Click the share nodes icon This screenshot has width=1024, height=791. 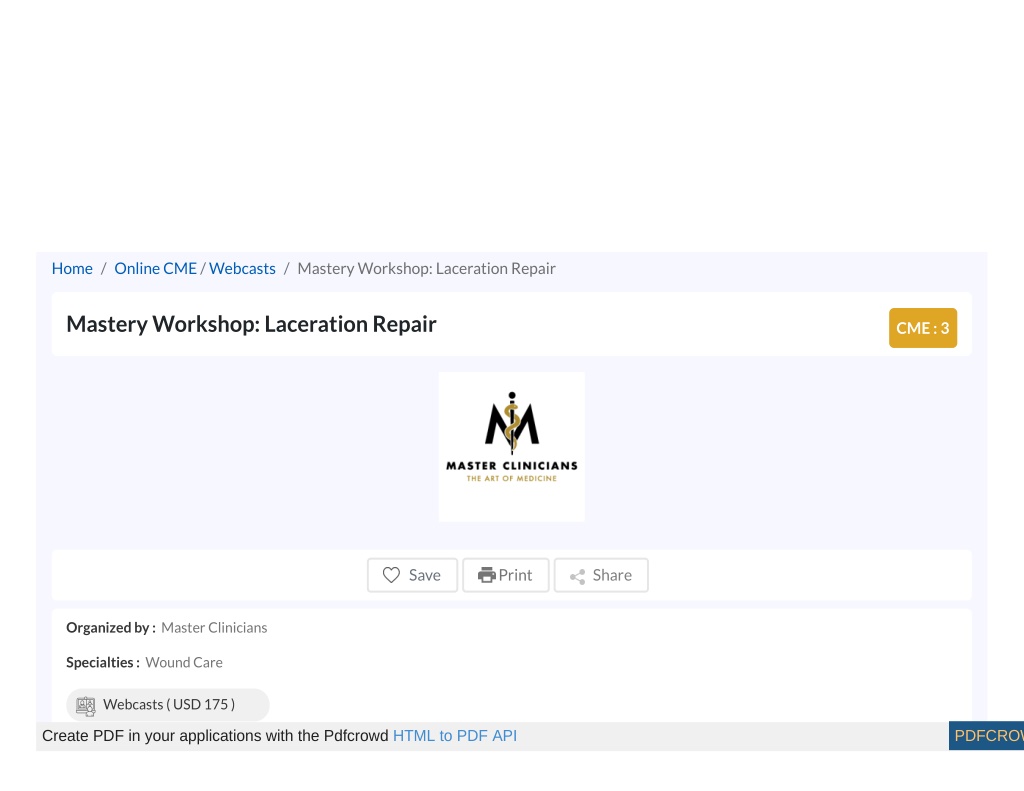point(577,576)
